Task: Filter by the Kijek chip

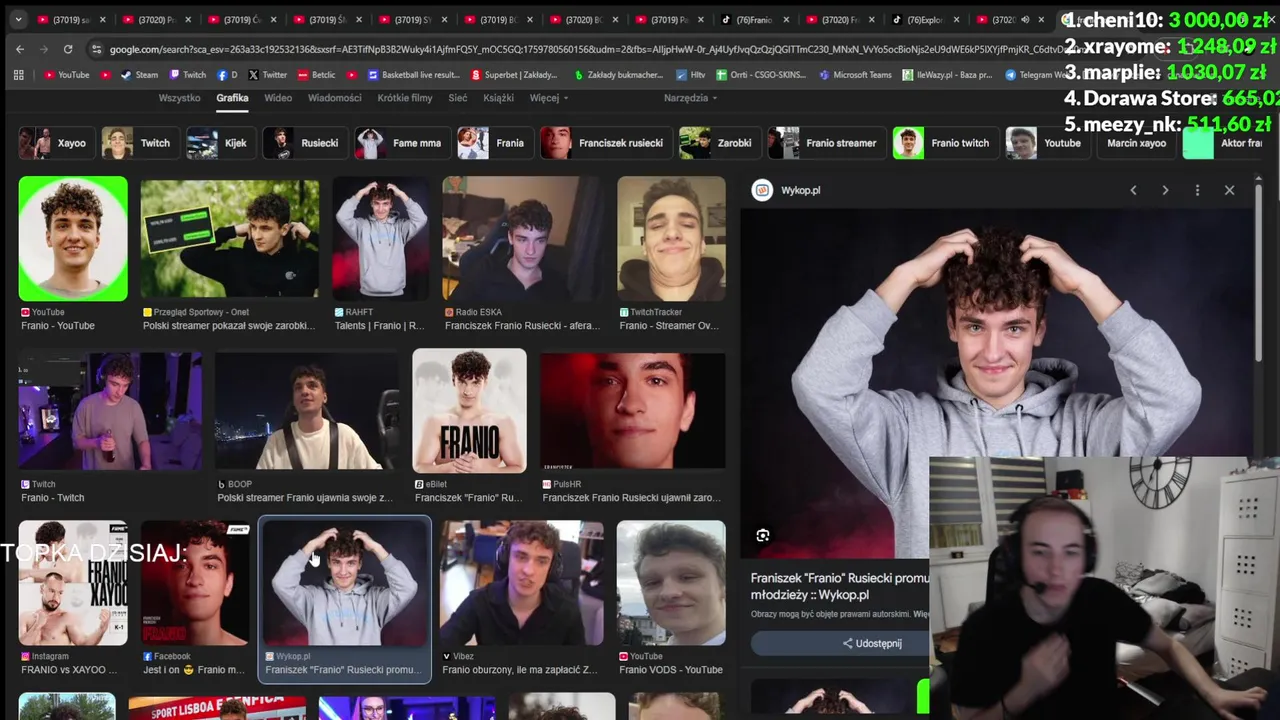Action: (219, 143)
